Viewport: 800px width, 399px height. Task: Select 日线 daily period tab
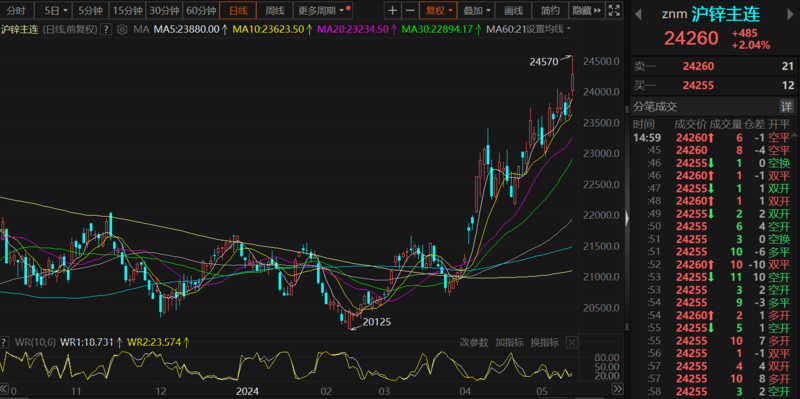tap(238, 10)
